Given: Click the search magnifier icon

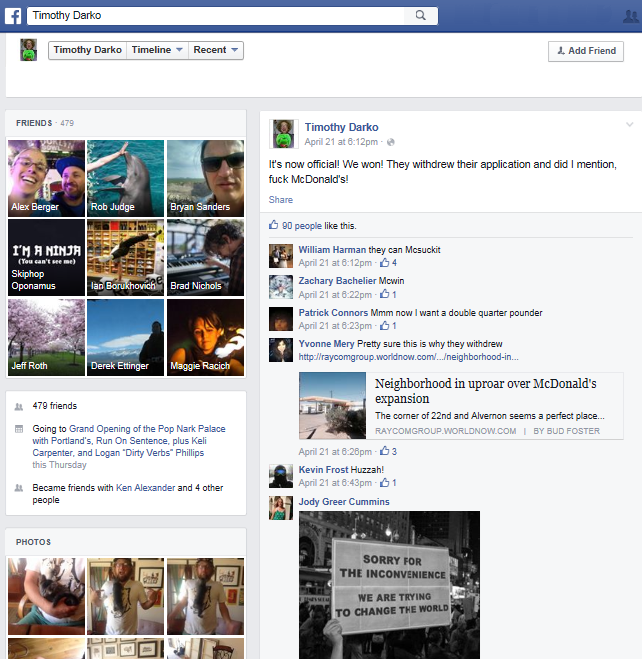Looking at the screenshot, I should pos(421,16).
